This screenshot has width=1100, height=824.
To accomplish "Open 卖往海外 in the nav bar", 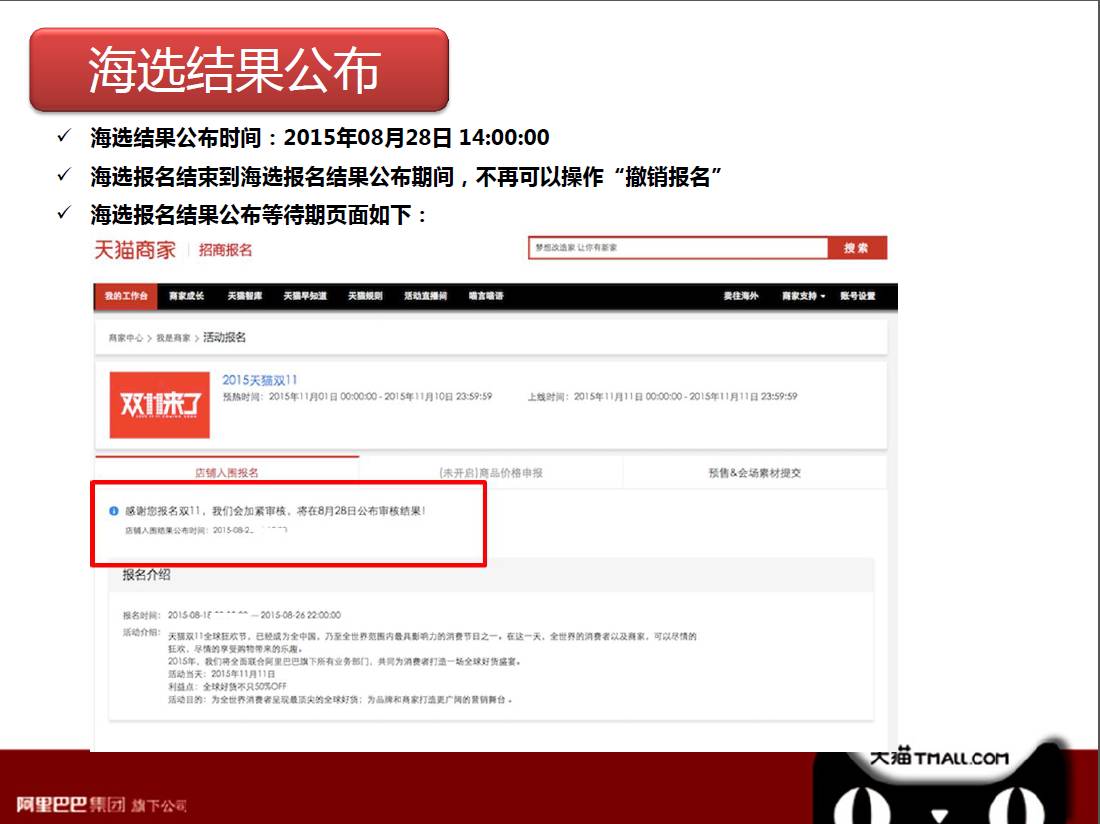I will click(742, 296).
